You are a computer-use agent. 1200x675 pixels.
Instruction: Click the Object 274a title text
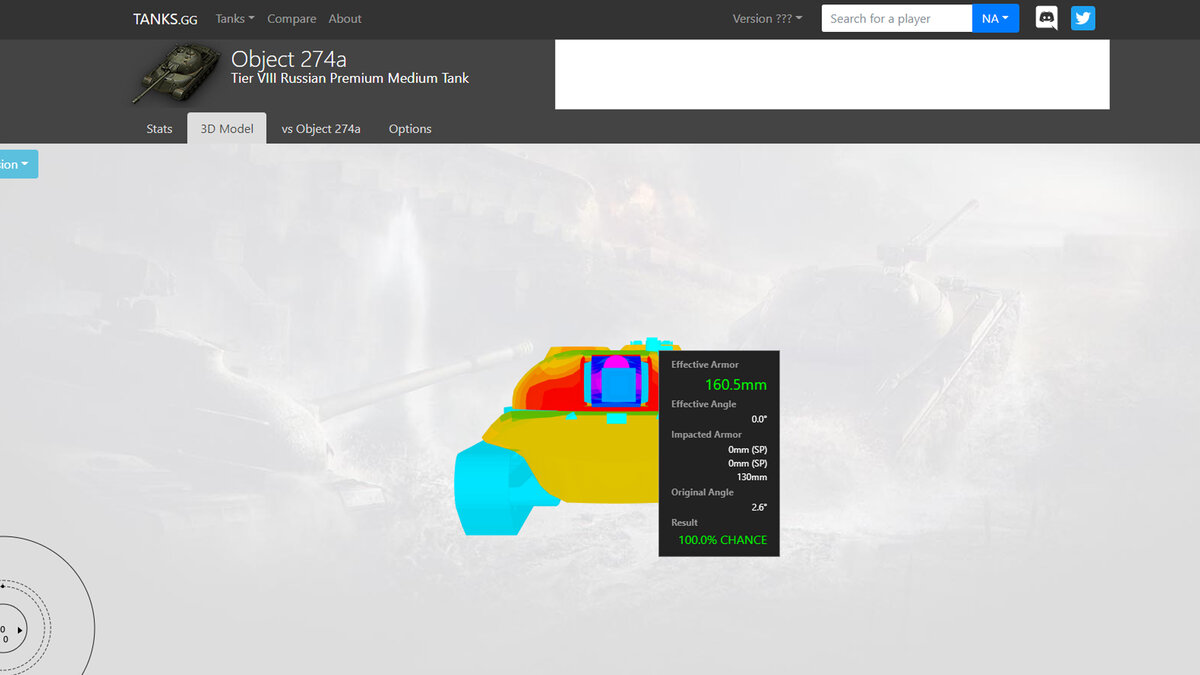click(x=289, y=59)
